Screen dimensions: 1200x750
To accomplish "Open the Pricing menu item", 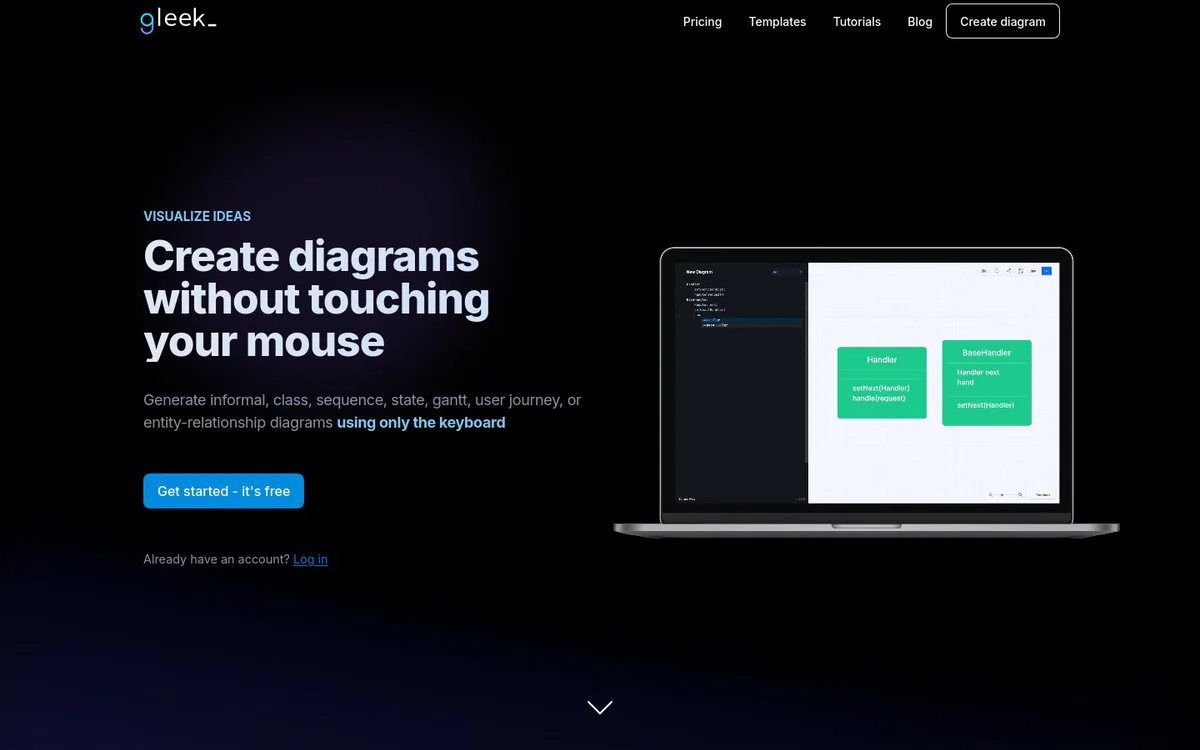I will coord(702,21).
